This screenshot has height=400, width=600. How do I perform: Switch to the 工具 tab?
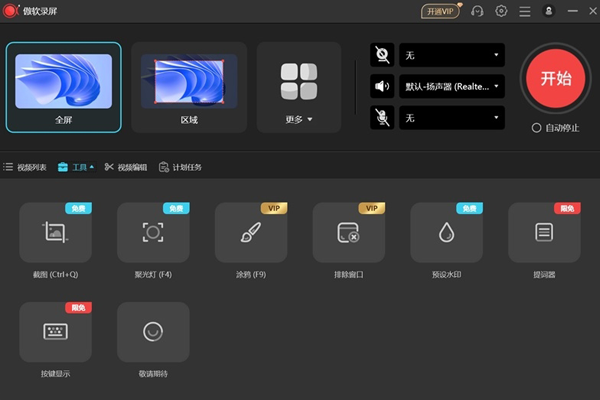click(x=76, y=167)
